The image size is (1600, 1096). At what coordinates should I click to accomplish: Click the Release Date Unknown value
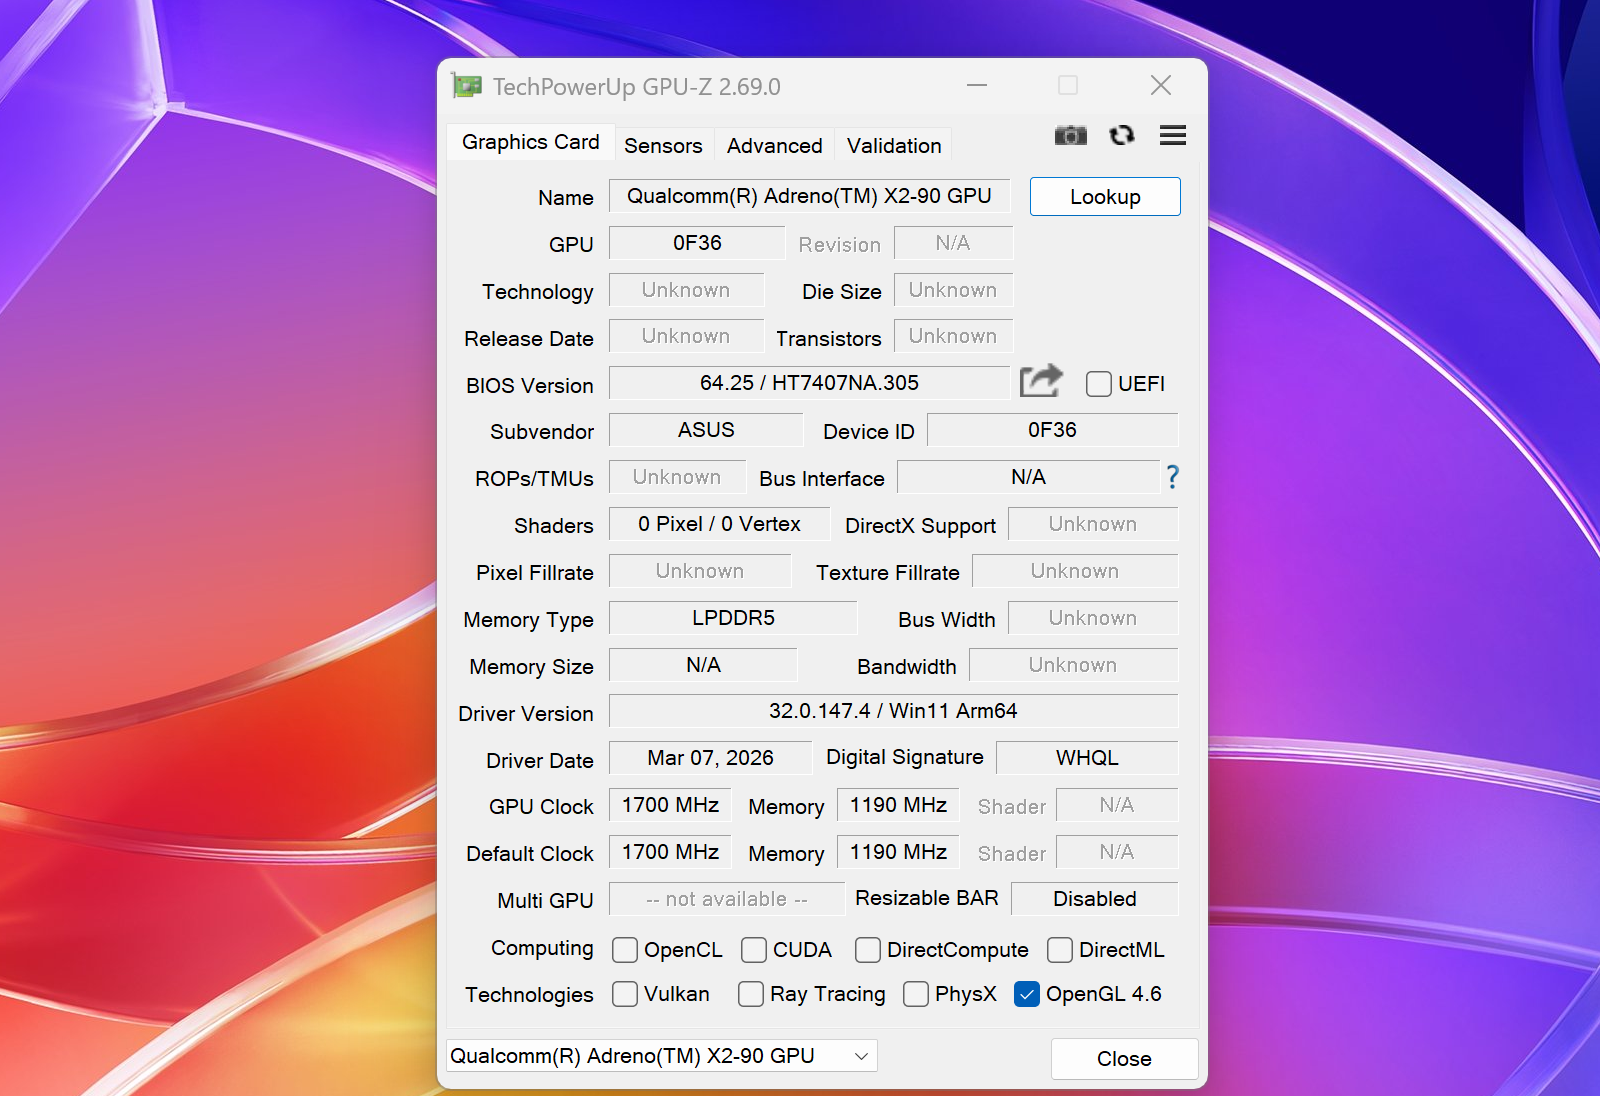(686, 336)
